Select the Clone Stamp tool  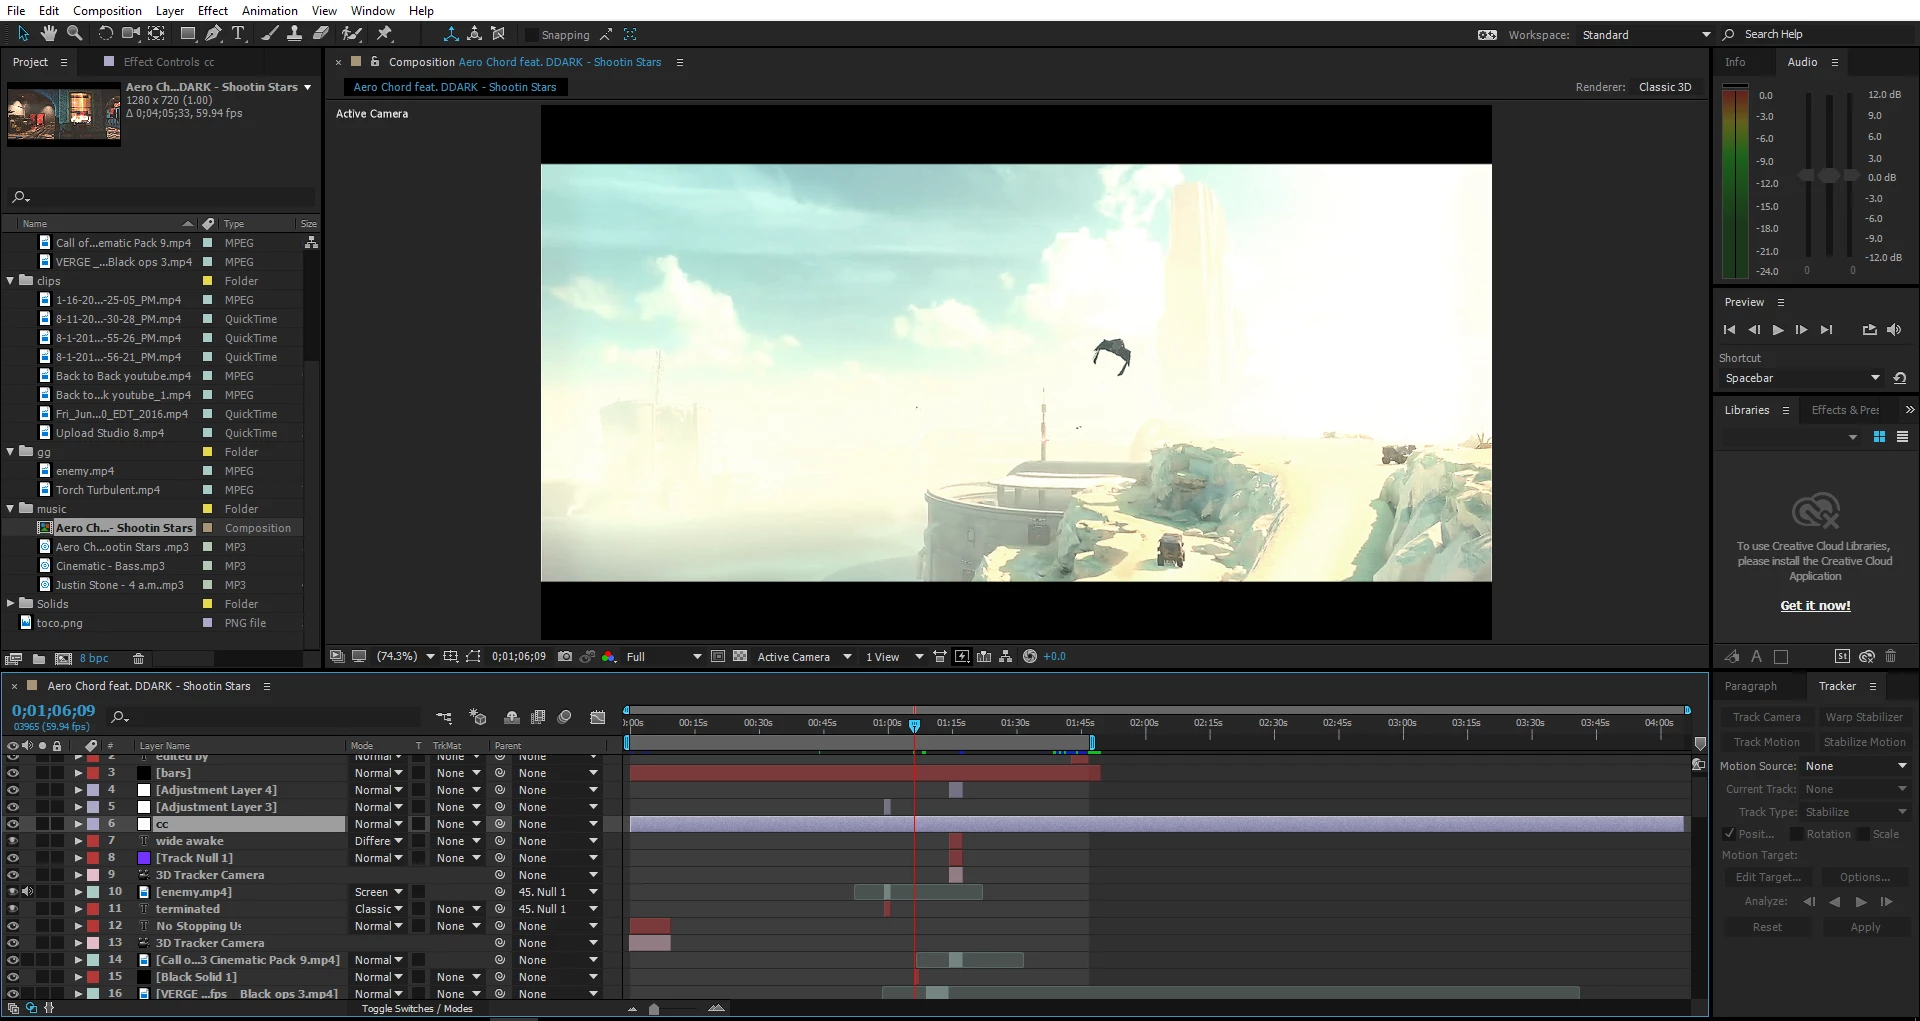295,34
